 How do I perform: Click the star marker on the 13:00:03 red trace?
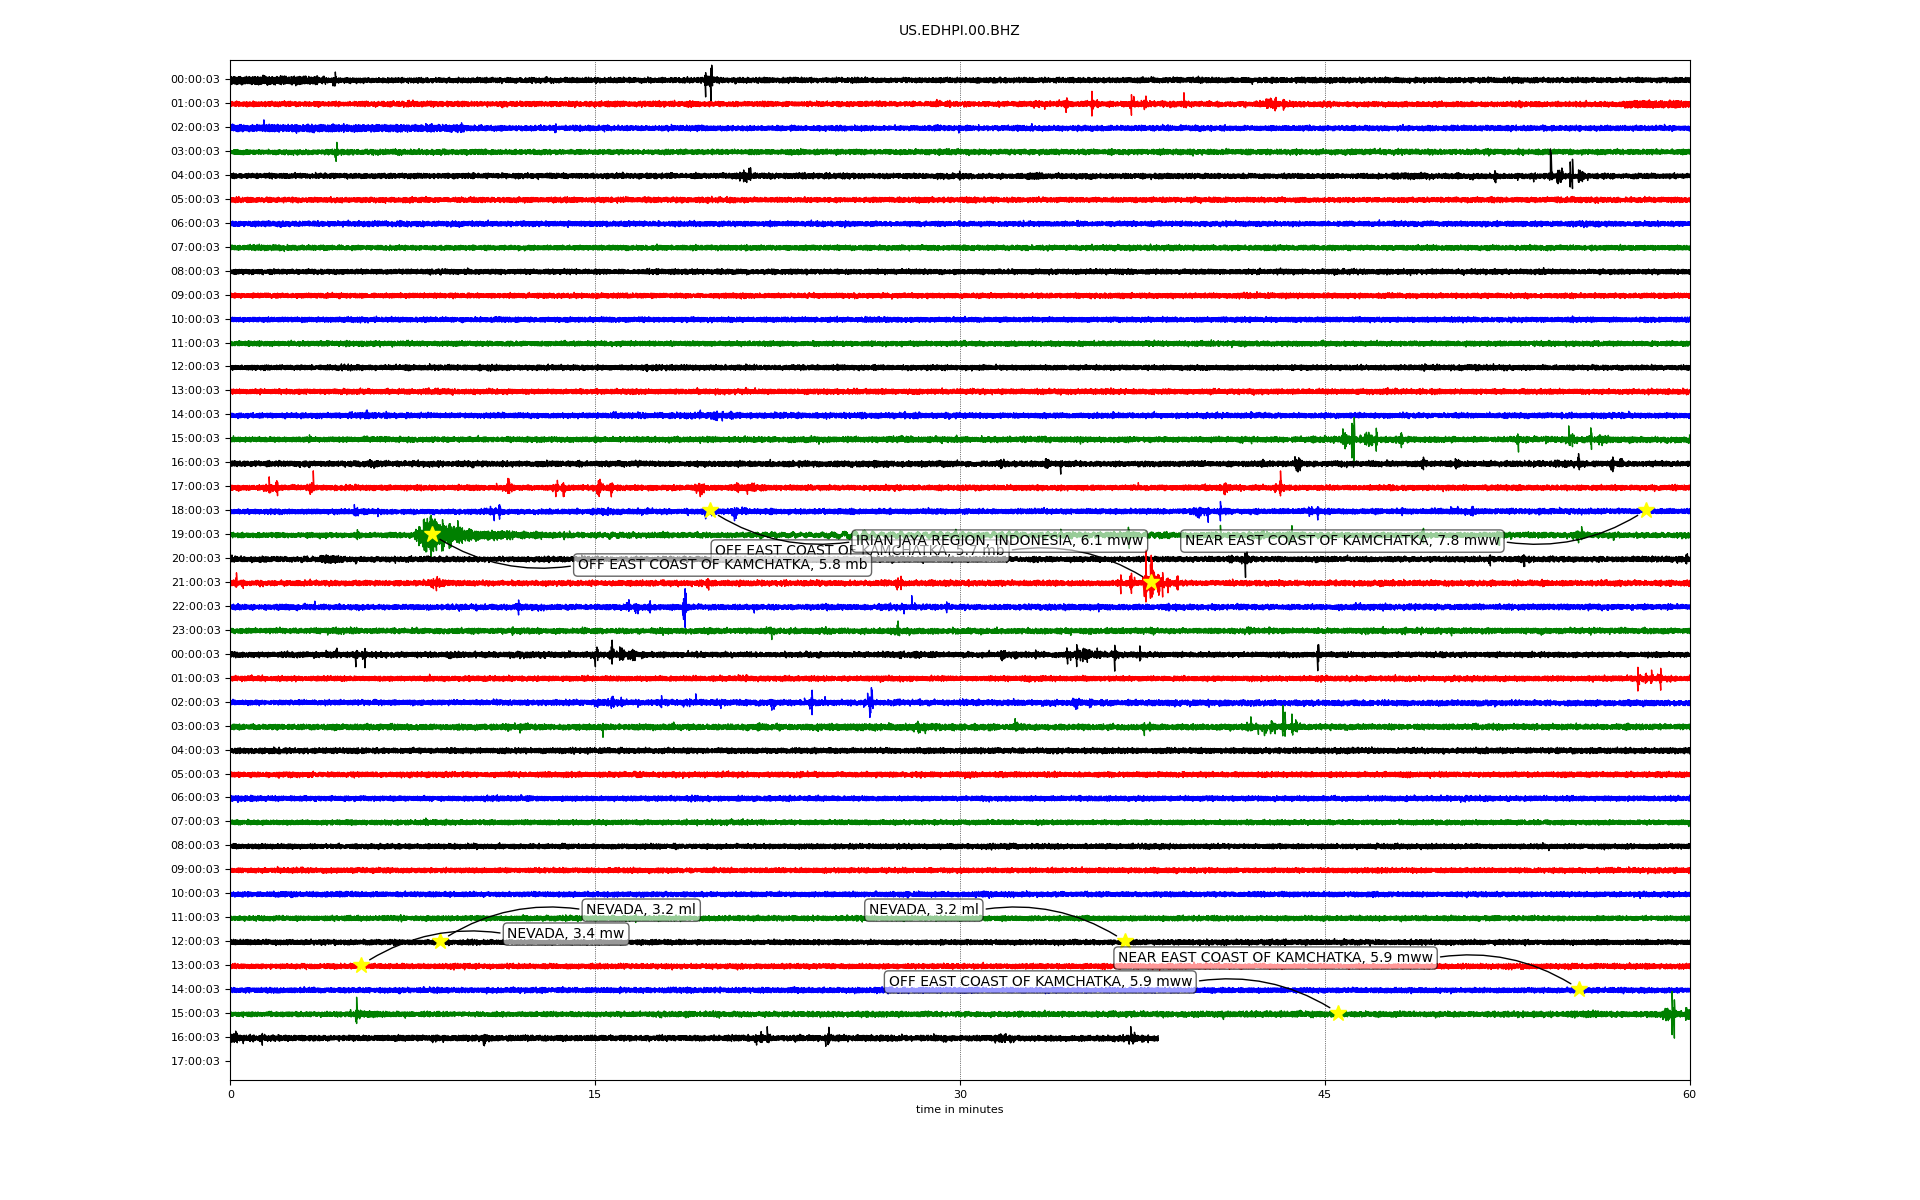pos(361,966)
